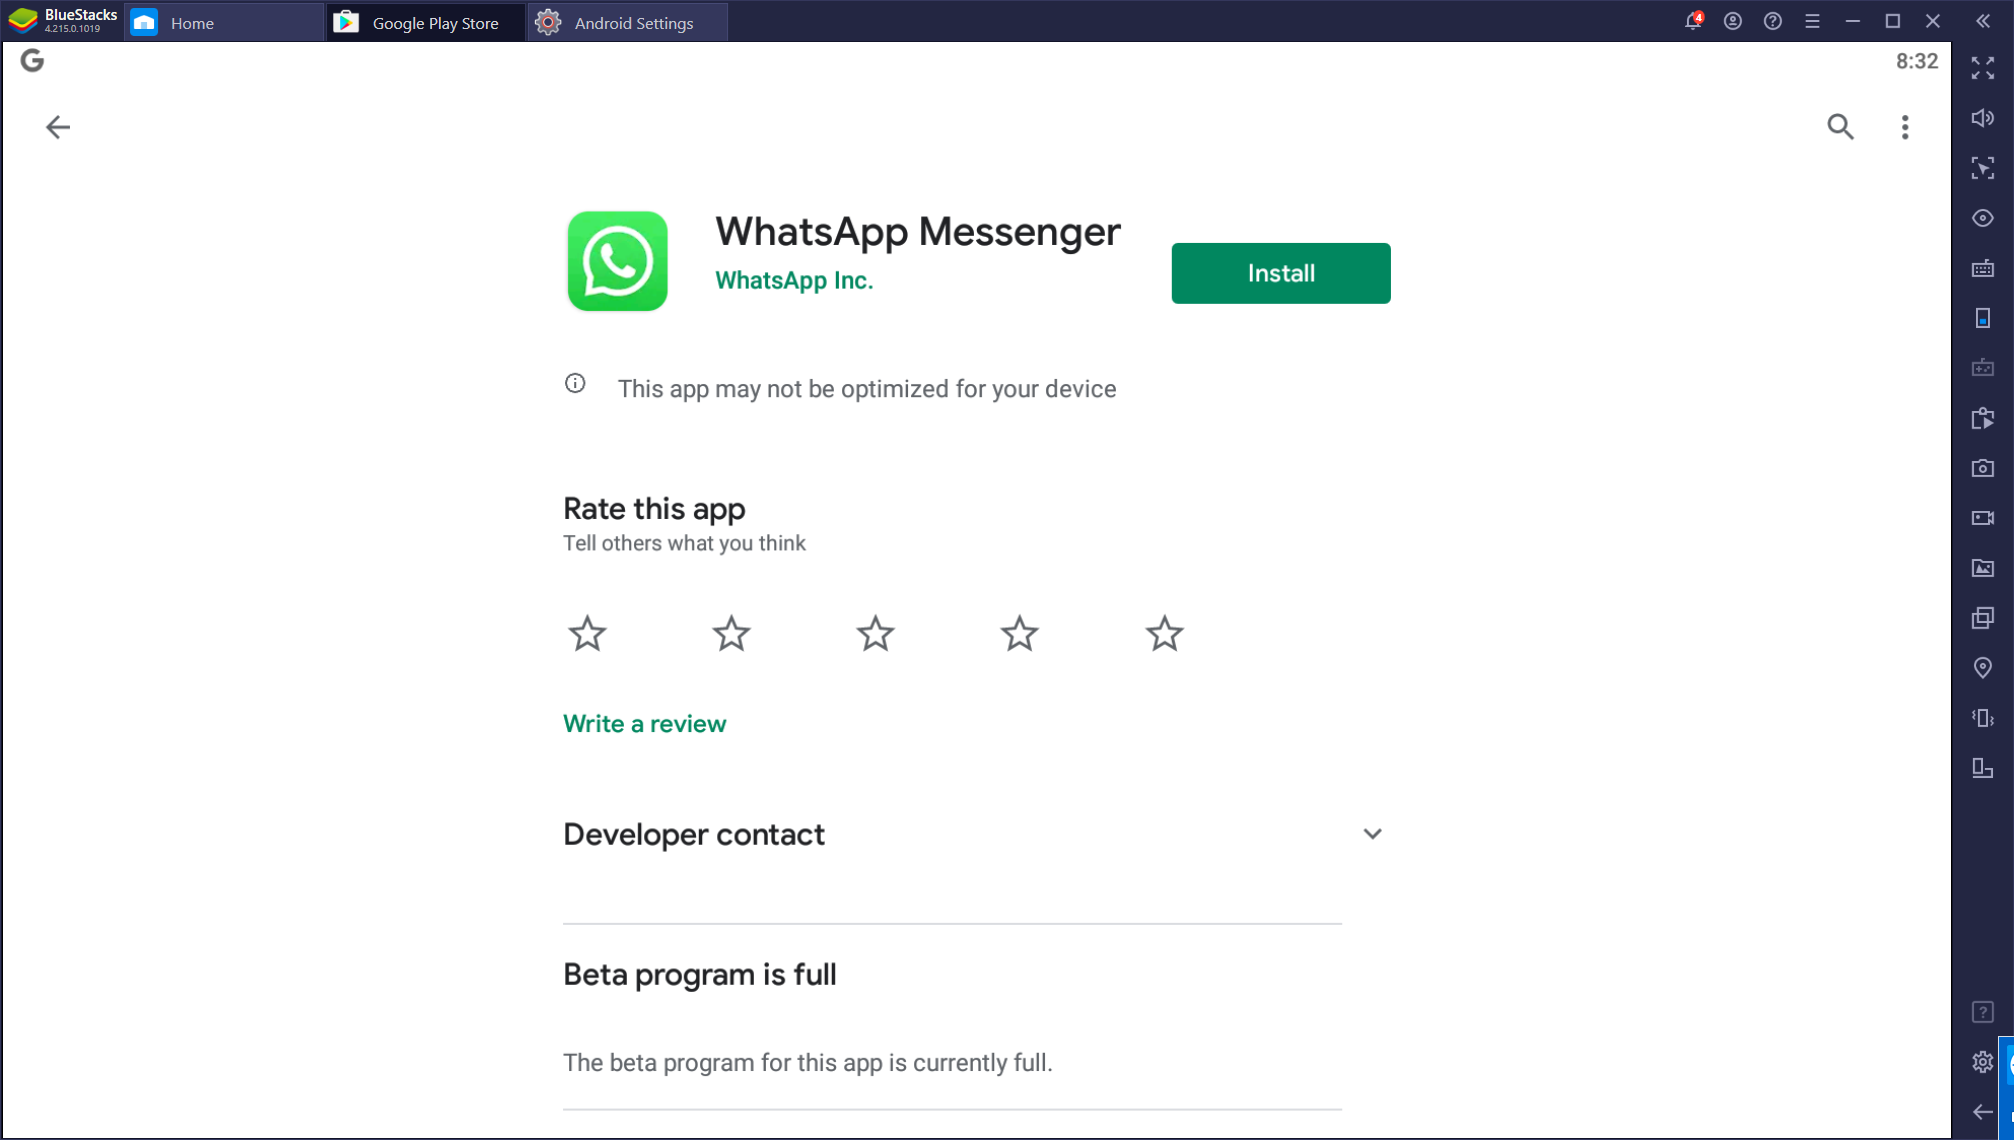Click the search icon in Play Store

click(x=1841, y=126)
